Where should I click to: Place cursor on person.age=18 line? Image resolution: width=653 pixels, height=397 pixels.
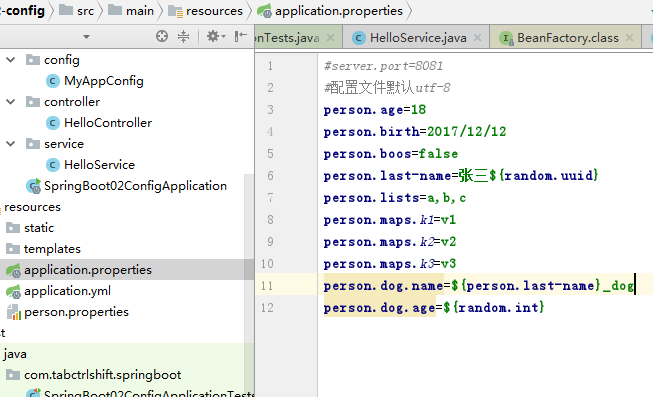[375, 110]
